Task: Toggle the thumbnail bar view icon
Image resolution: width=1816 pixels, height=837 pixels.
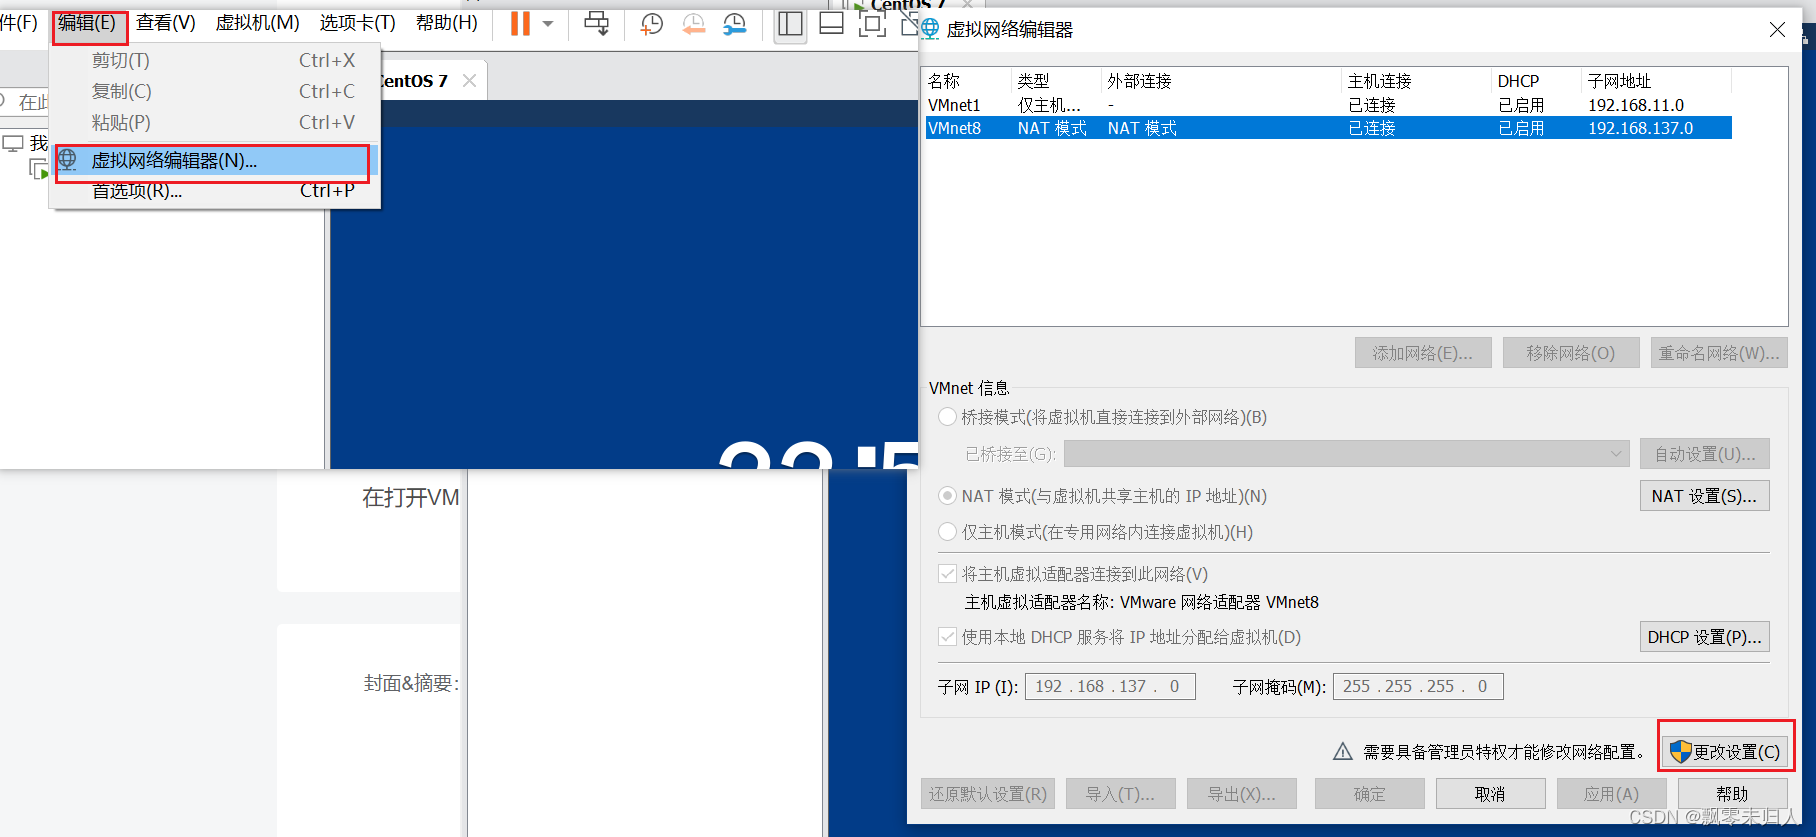Action: click(831, 23)
